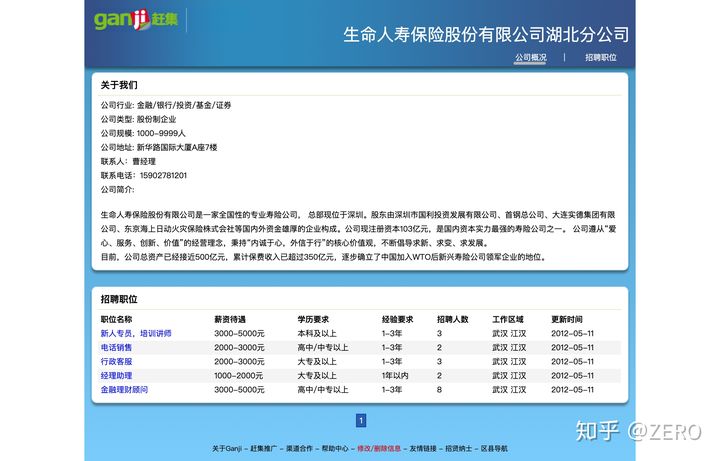Click industry 金融/银行/投资/基金/证券
Image resolution: width=720 pixels, height=461 pixels.
[184, 105]
